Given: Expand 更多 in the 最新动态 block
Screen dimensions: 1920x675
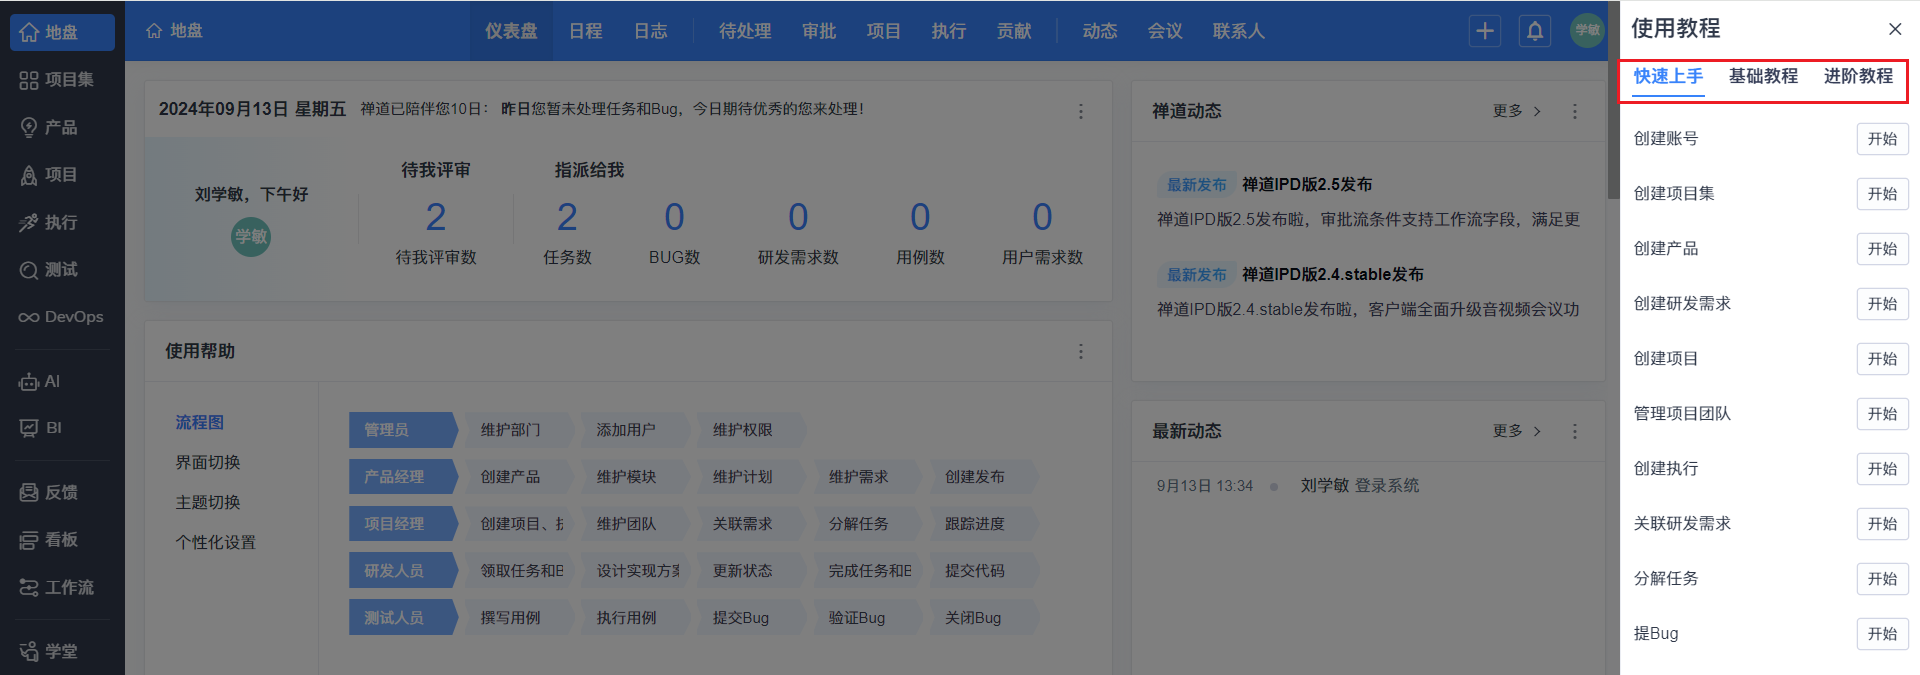Looking at the screenshot, I should tap(1516, 431).
